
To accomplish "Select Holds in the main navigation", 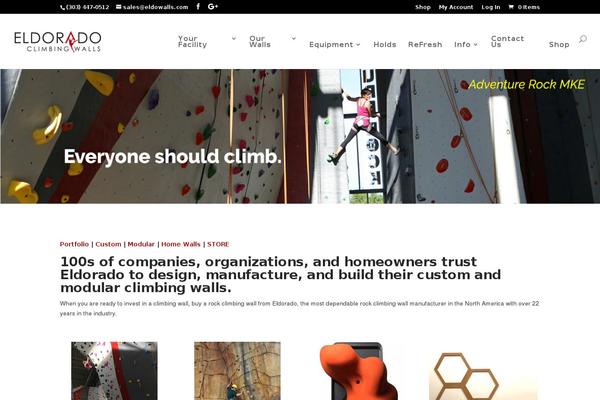I will 385,44.
